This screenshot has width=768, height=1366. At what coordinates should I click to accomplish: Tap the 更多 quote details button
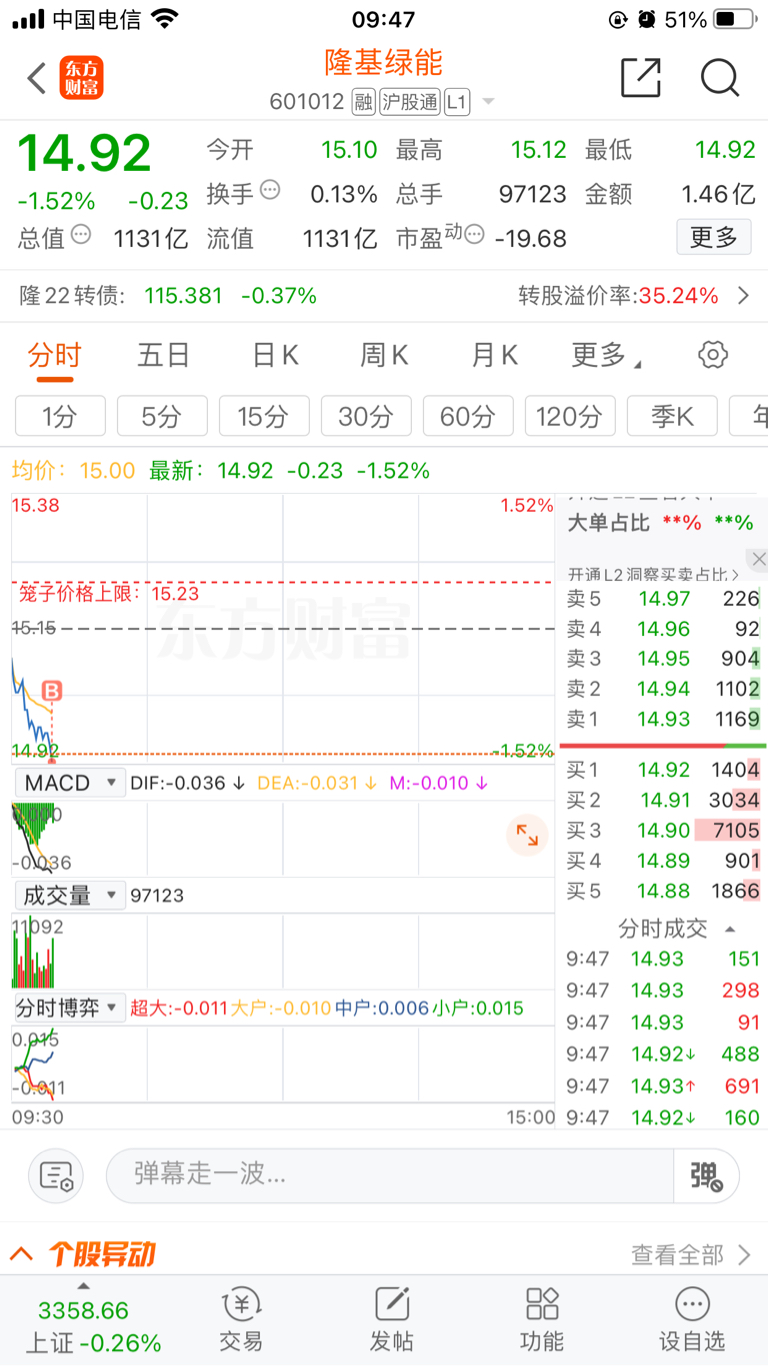pyautogui.click(x=714, y=237)
